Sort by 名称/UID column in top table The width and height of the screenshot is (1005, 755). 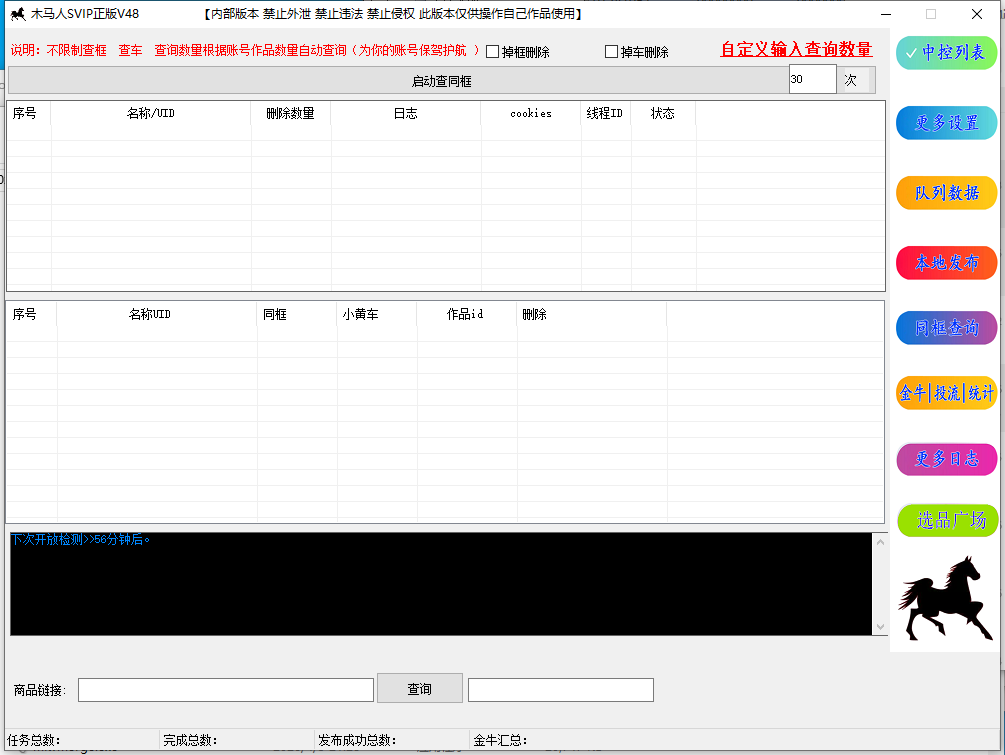point(151,113)
